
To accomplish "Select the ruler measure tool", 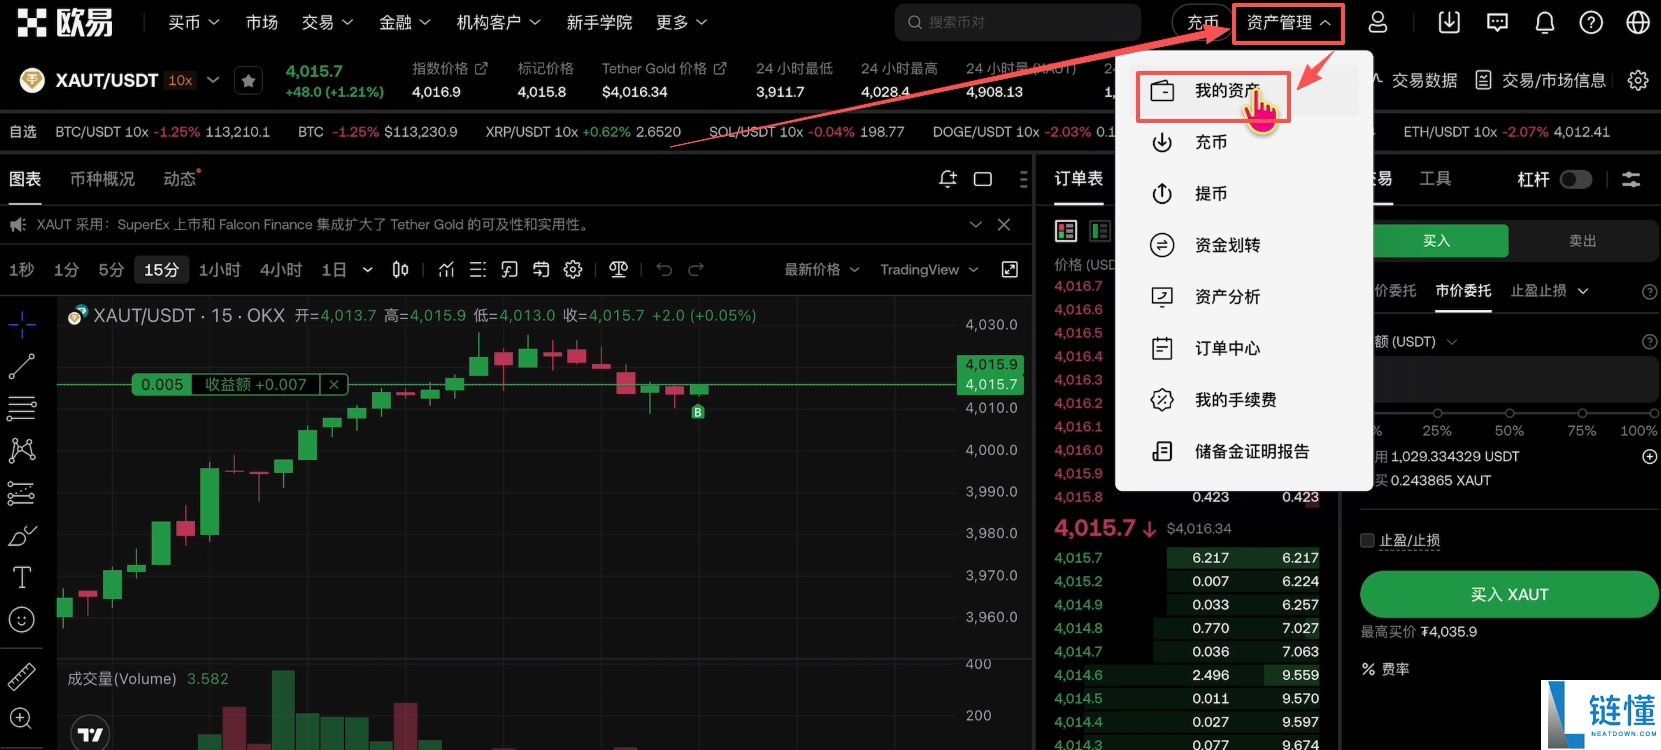I will coord(22,677).
